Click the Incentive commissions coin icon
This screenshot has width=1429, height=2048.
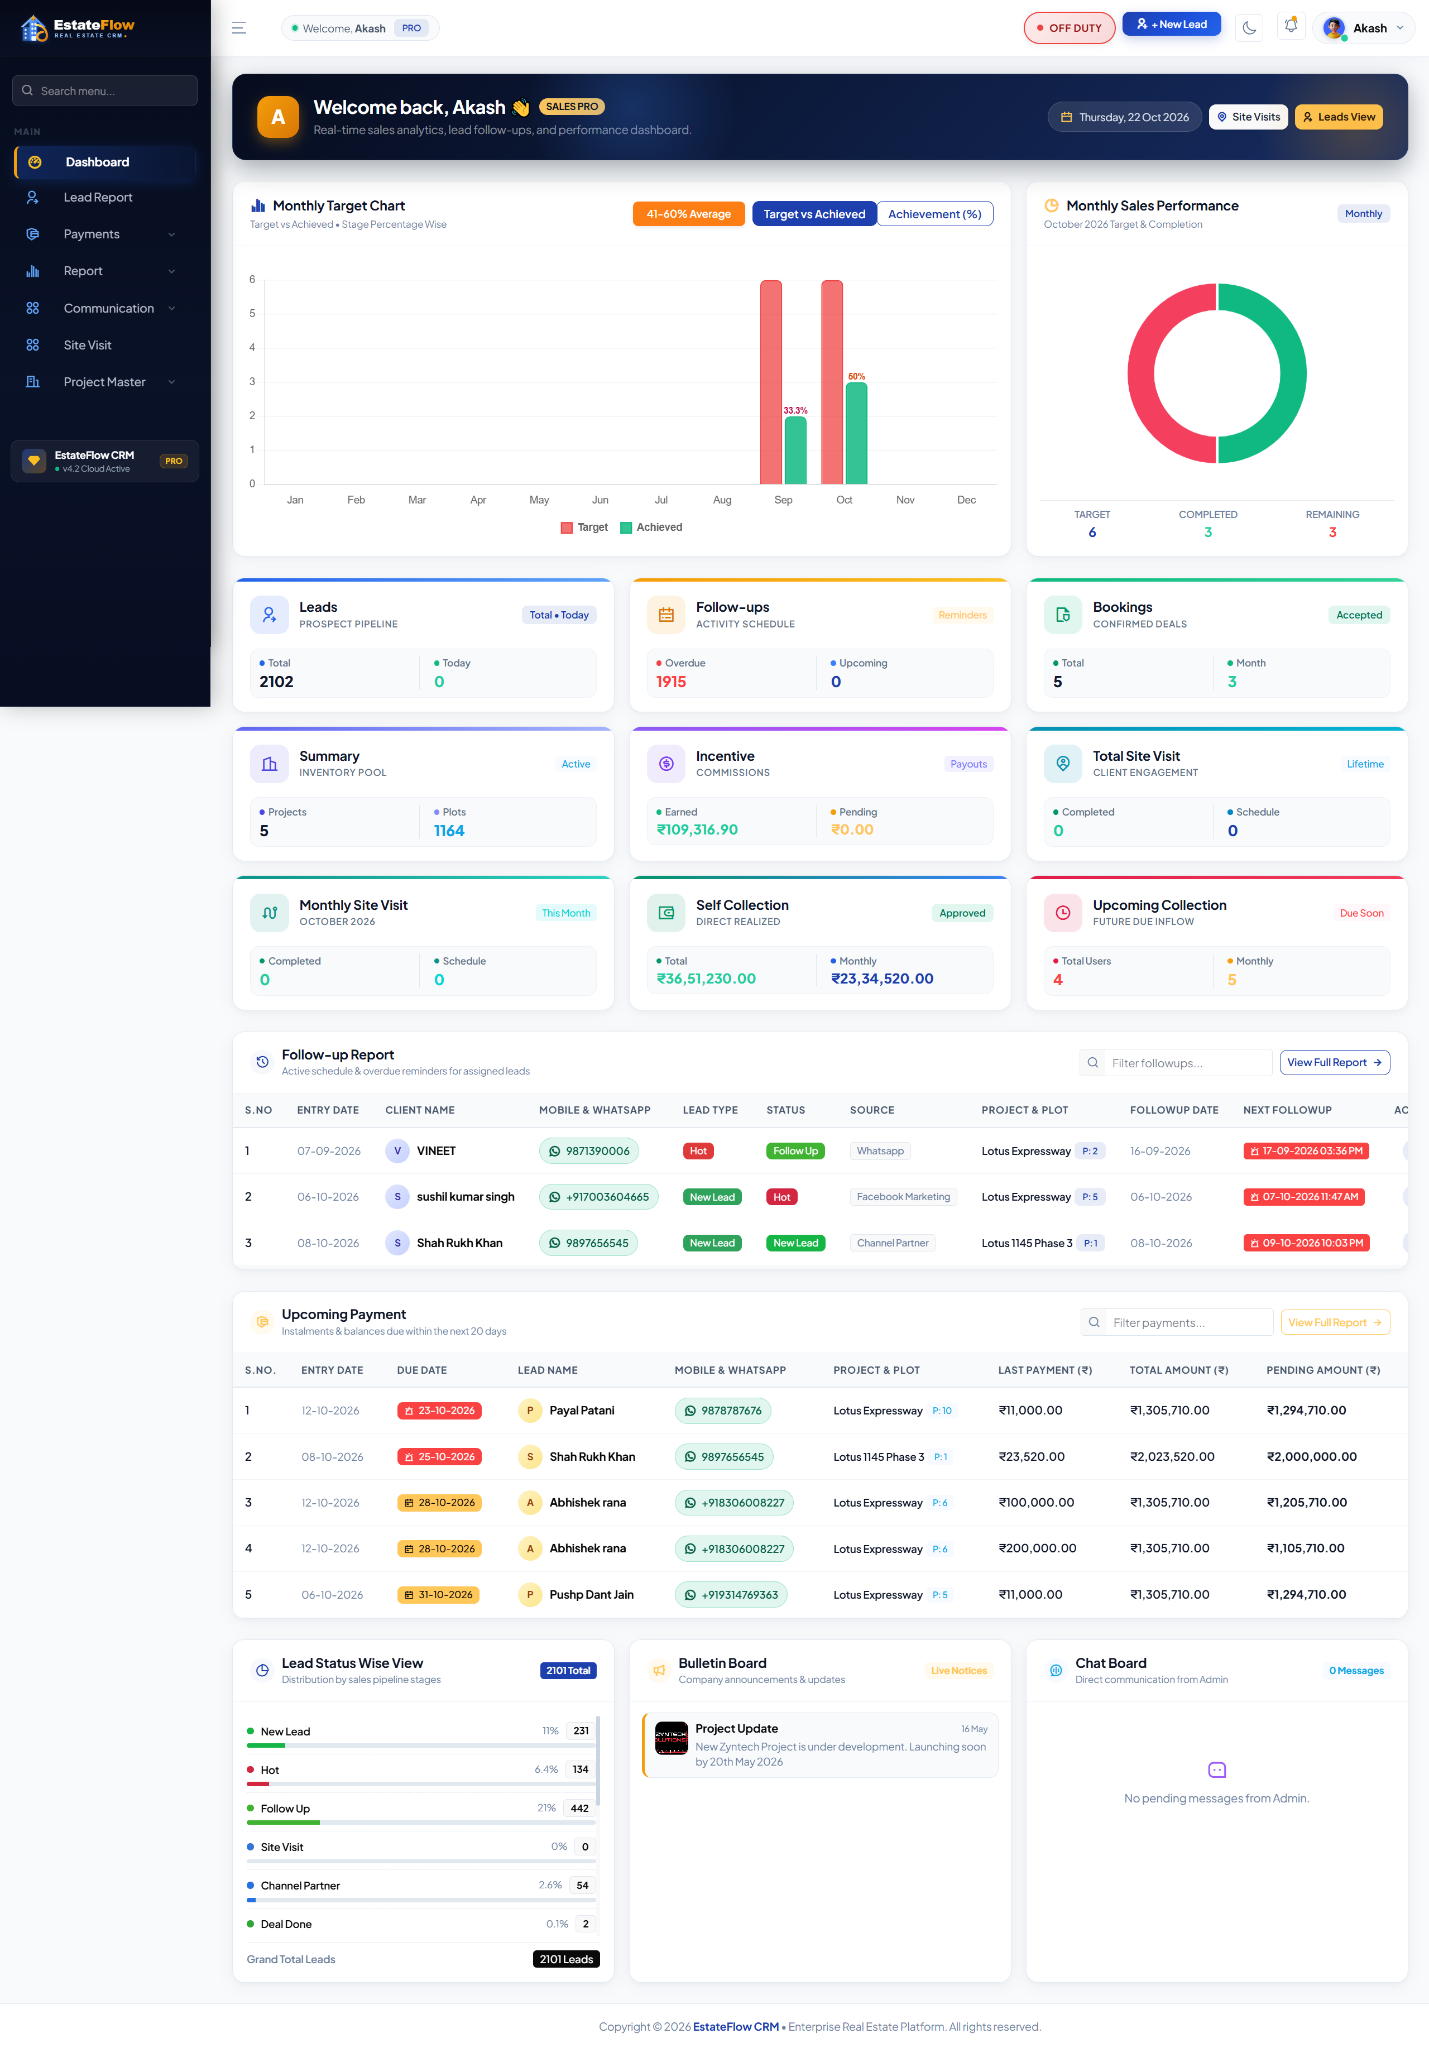(x=666, y=764)
